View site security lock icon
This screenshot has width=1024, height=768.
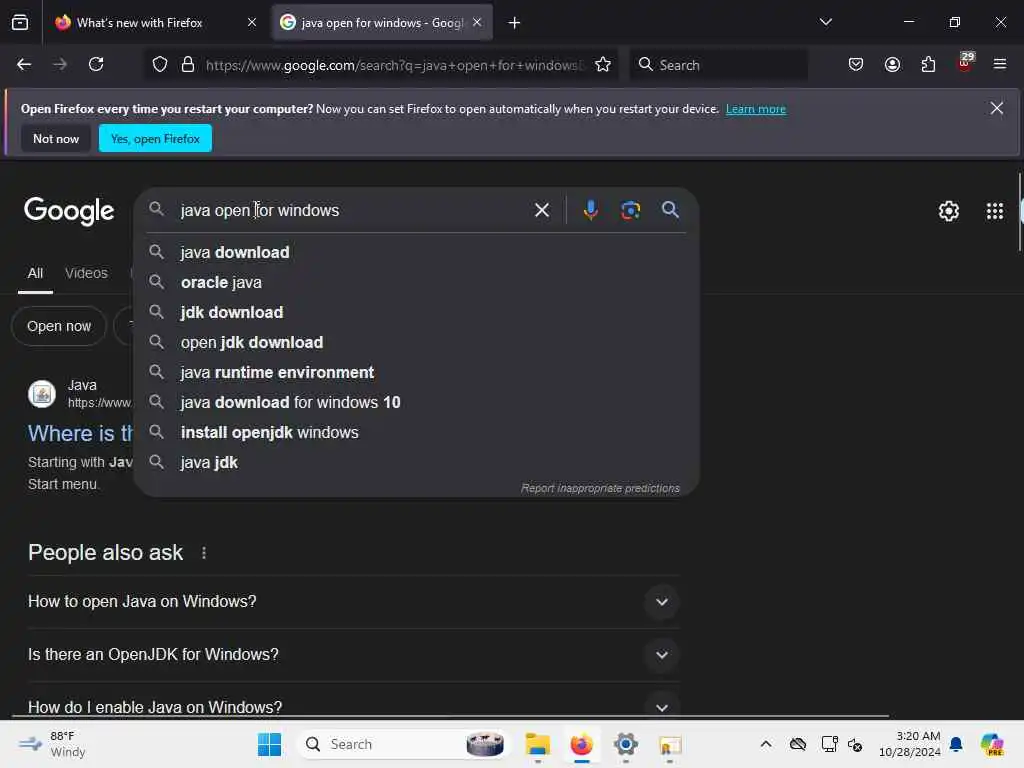pyautogui.click(x=188, y=65)
